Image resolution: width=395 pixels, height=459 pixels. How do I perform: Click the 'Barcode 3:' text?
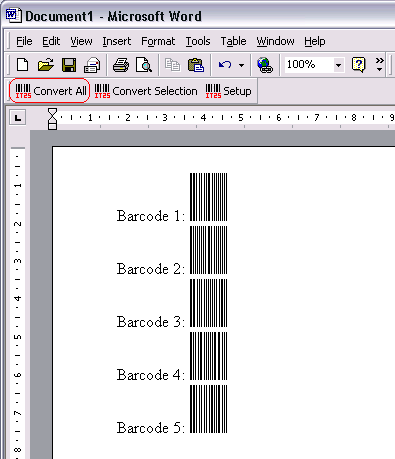coord(150,322)
